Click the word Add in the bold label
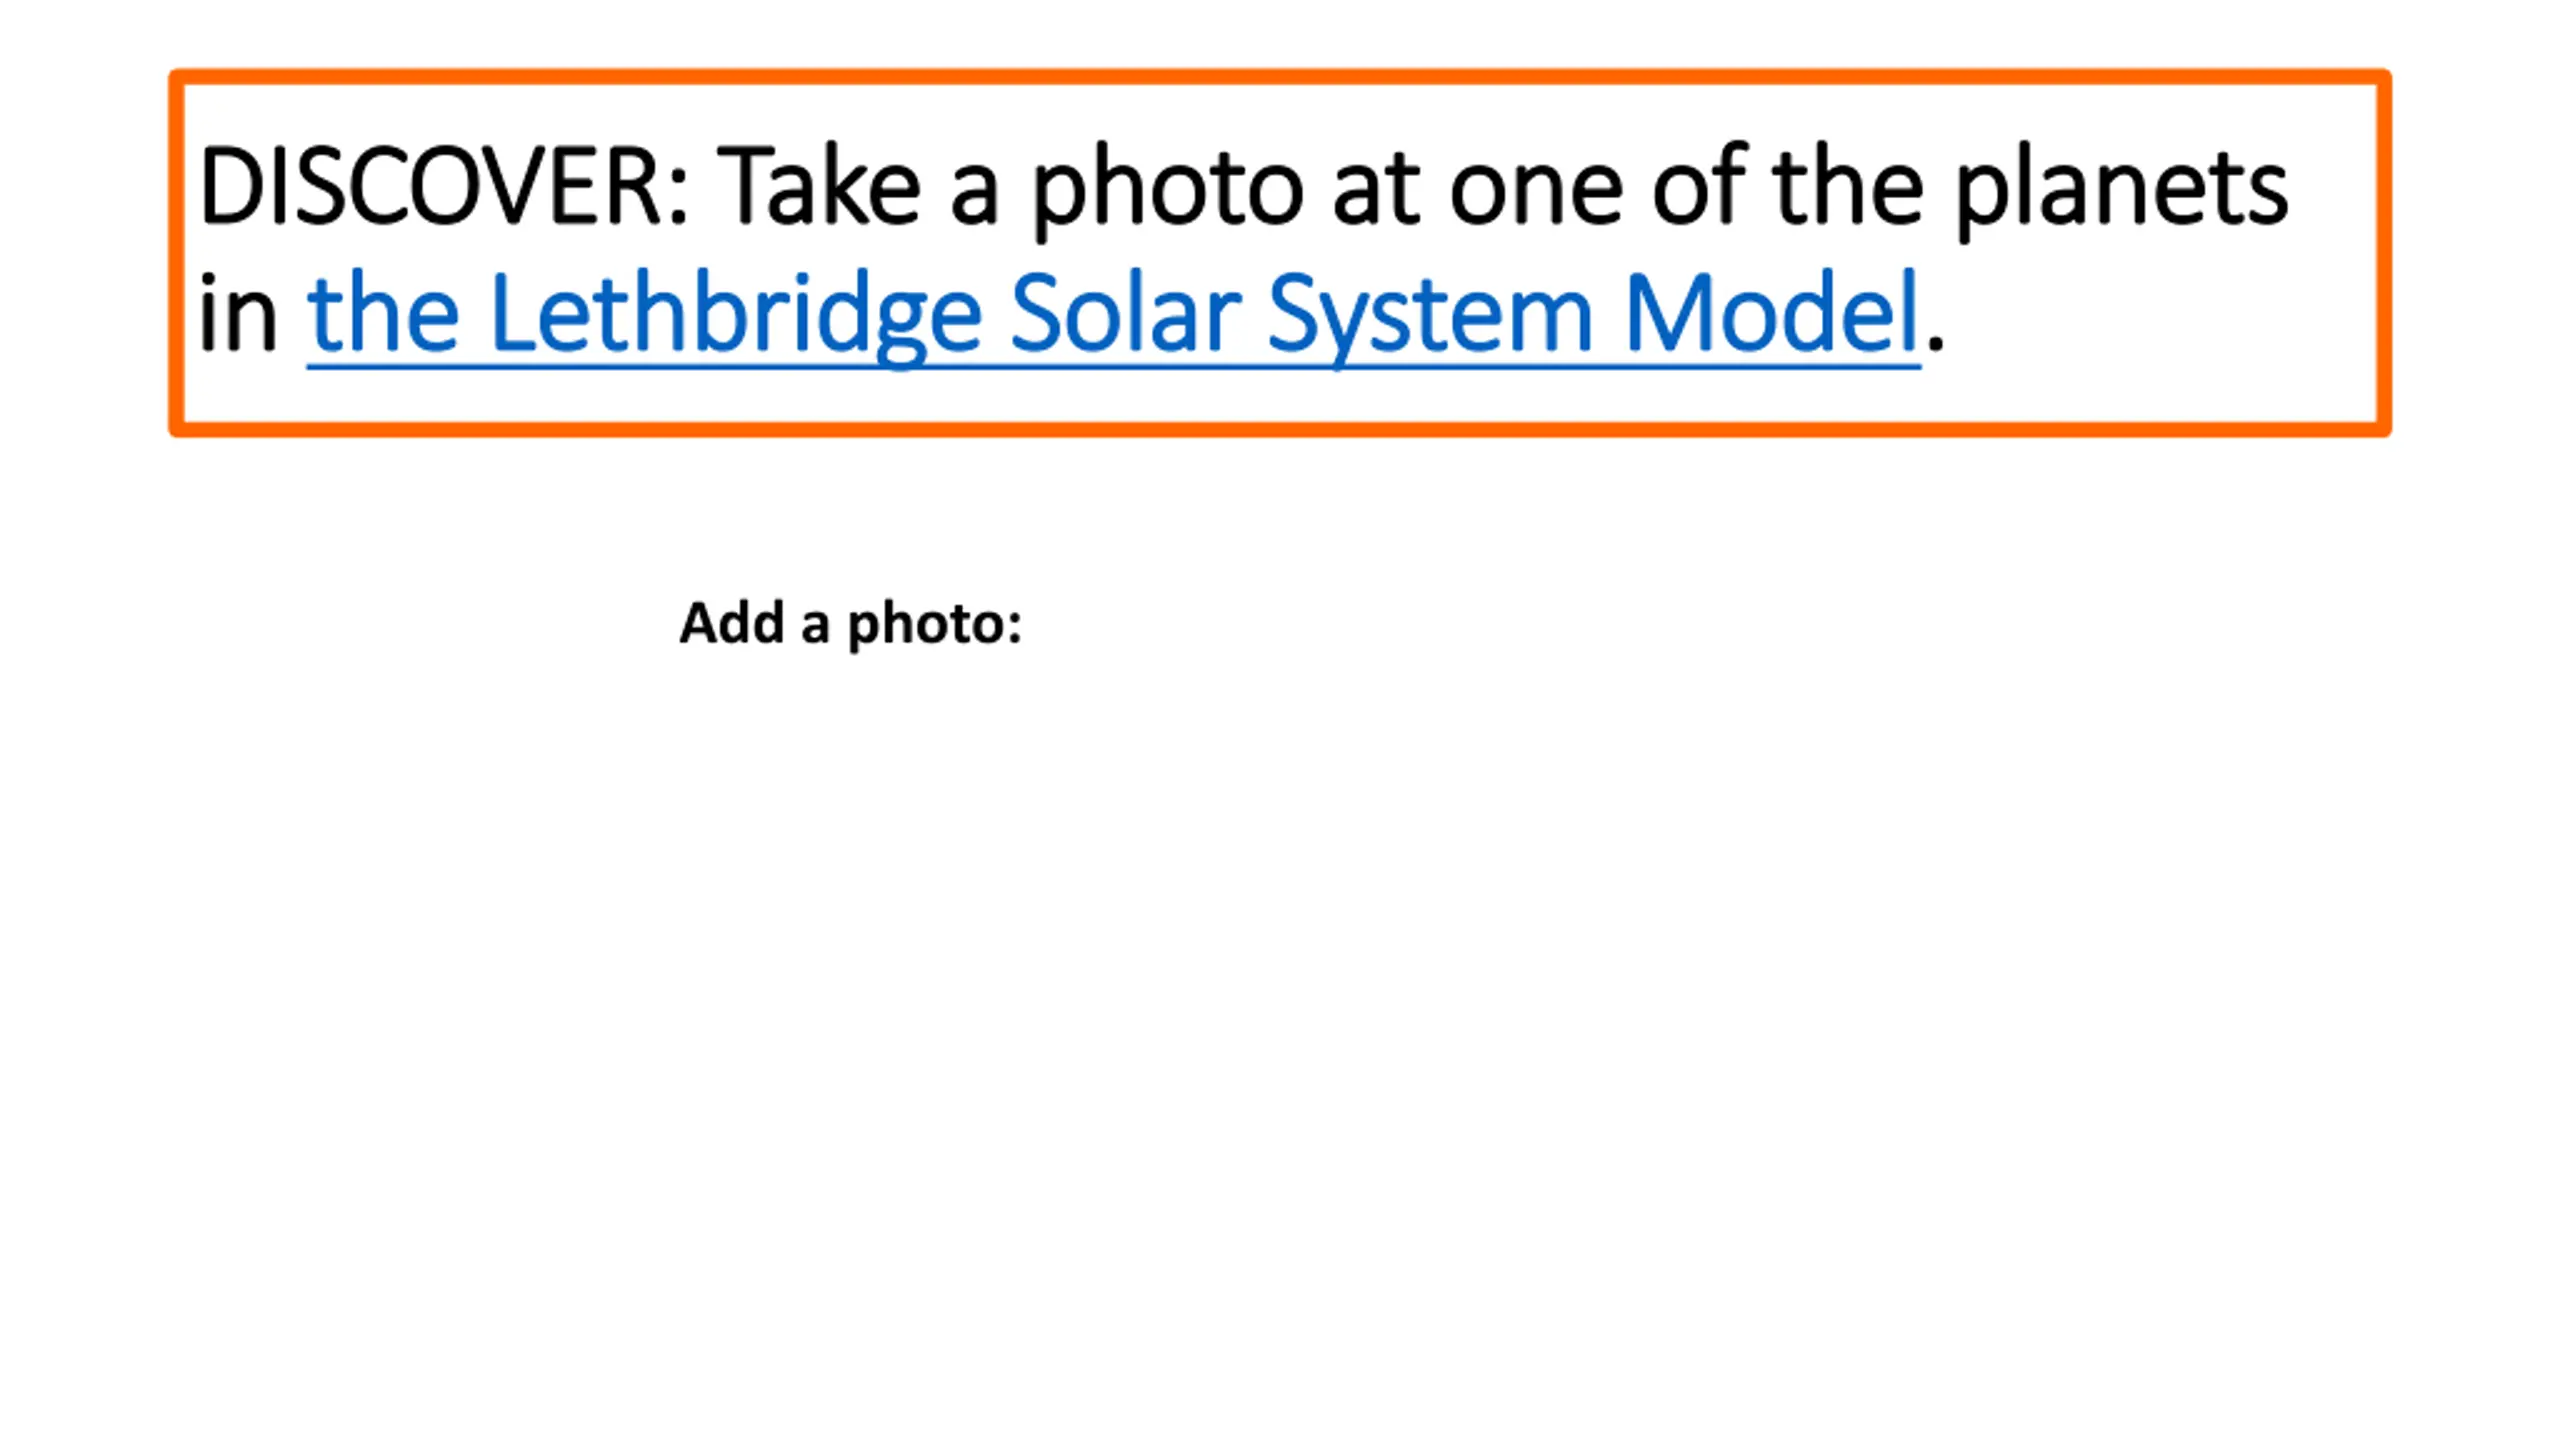This screenshot has width=2560, height=1440. [x=731, y=623]
